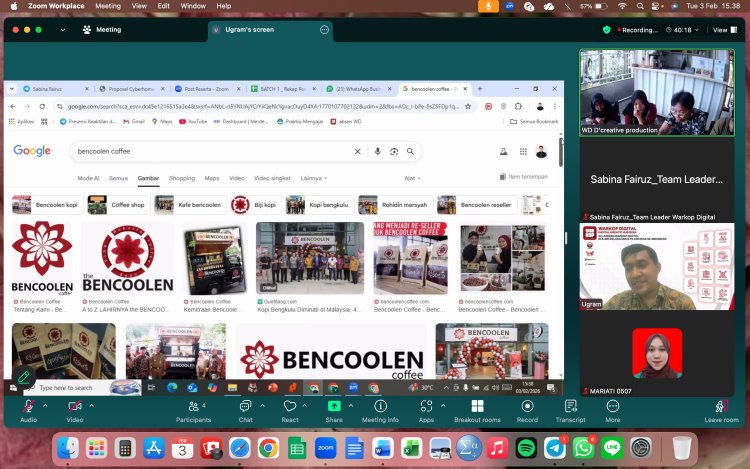Open Calendar from the Dock
The width and height of the screenshot is (750, 469).
pyautogui.click(x=182, y=448)
